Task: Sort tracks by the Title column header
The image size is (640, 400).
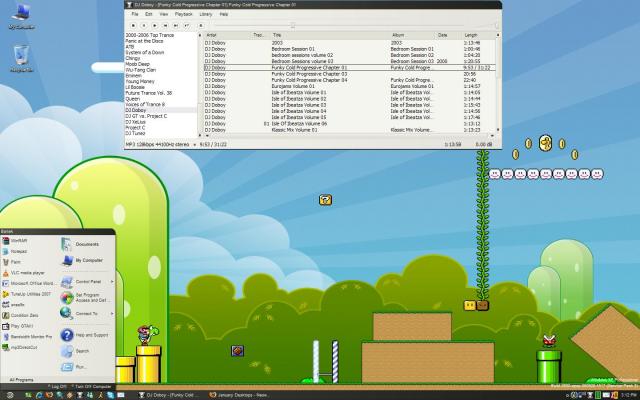Action: [x=331, y=36]
